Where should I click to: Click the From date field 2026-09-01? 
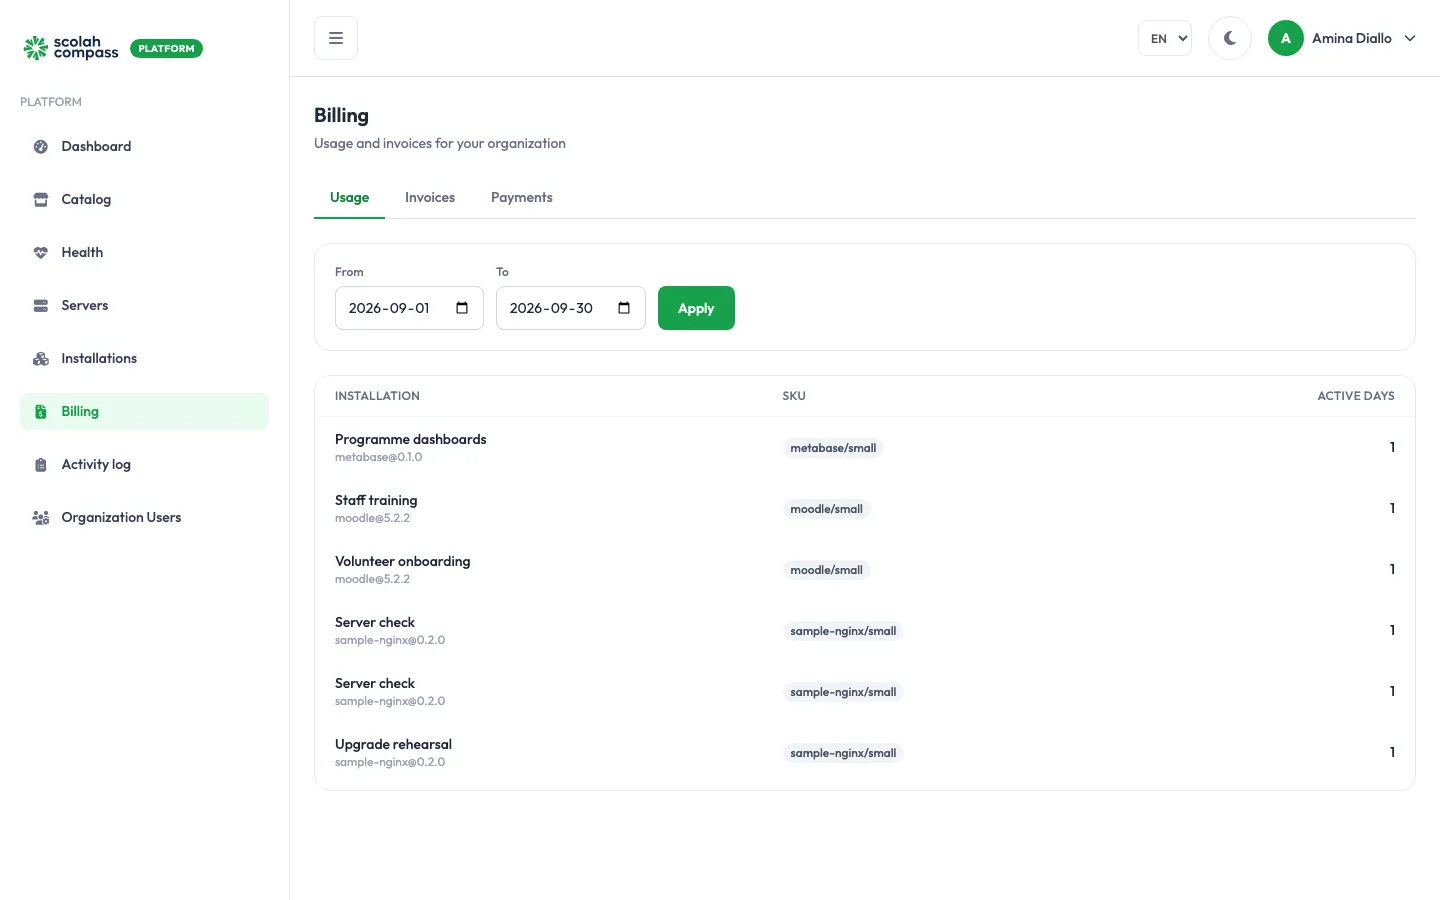pos(409,308)
